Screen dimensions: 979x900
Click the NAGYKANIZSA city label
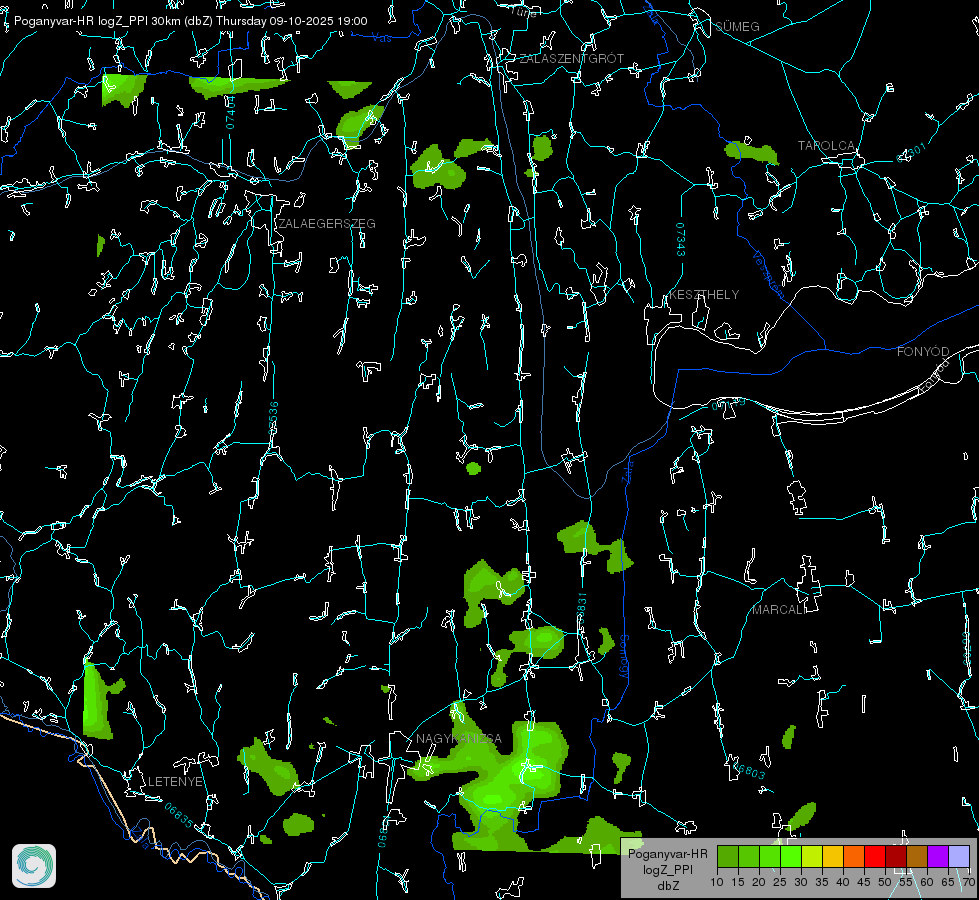[x=459, y=738]
